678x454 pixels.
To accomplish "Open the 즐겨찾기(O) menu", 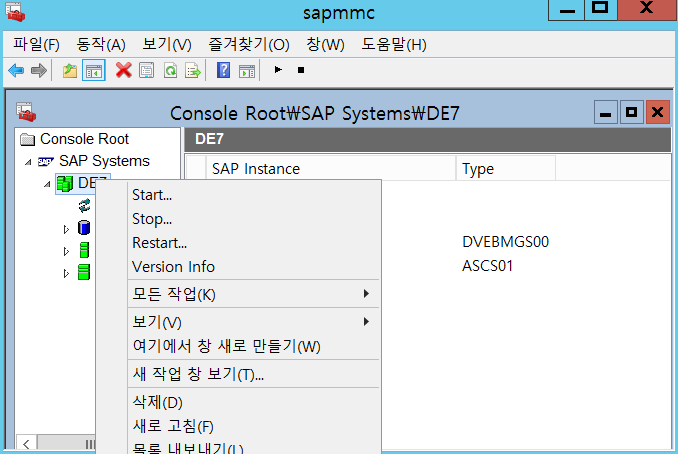I will tap(249, 45).
